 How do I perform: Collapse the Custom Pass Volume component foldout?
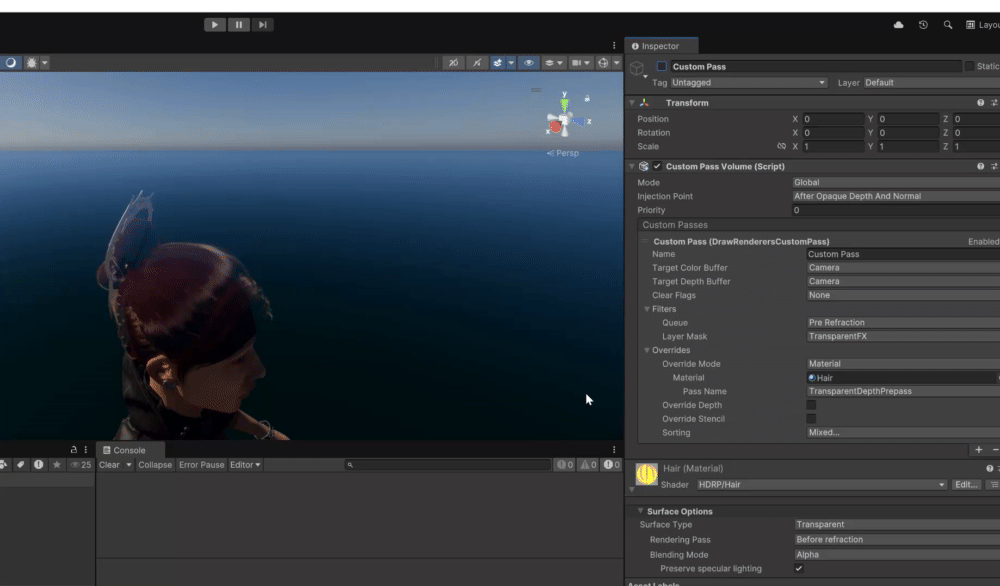click(x=632, y=166)
